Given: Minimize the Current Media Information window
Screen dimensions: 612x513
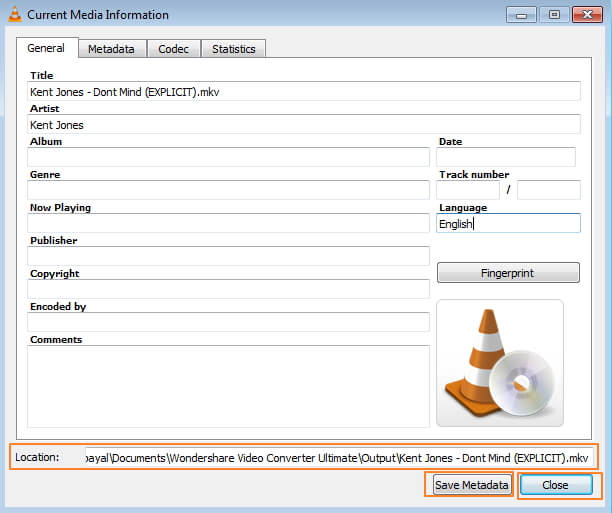Looking at the screenshot, I should tap(521, 15).
